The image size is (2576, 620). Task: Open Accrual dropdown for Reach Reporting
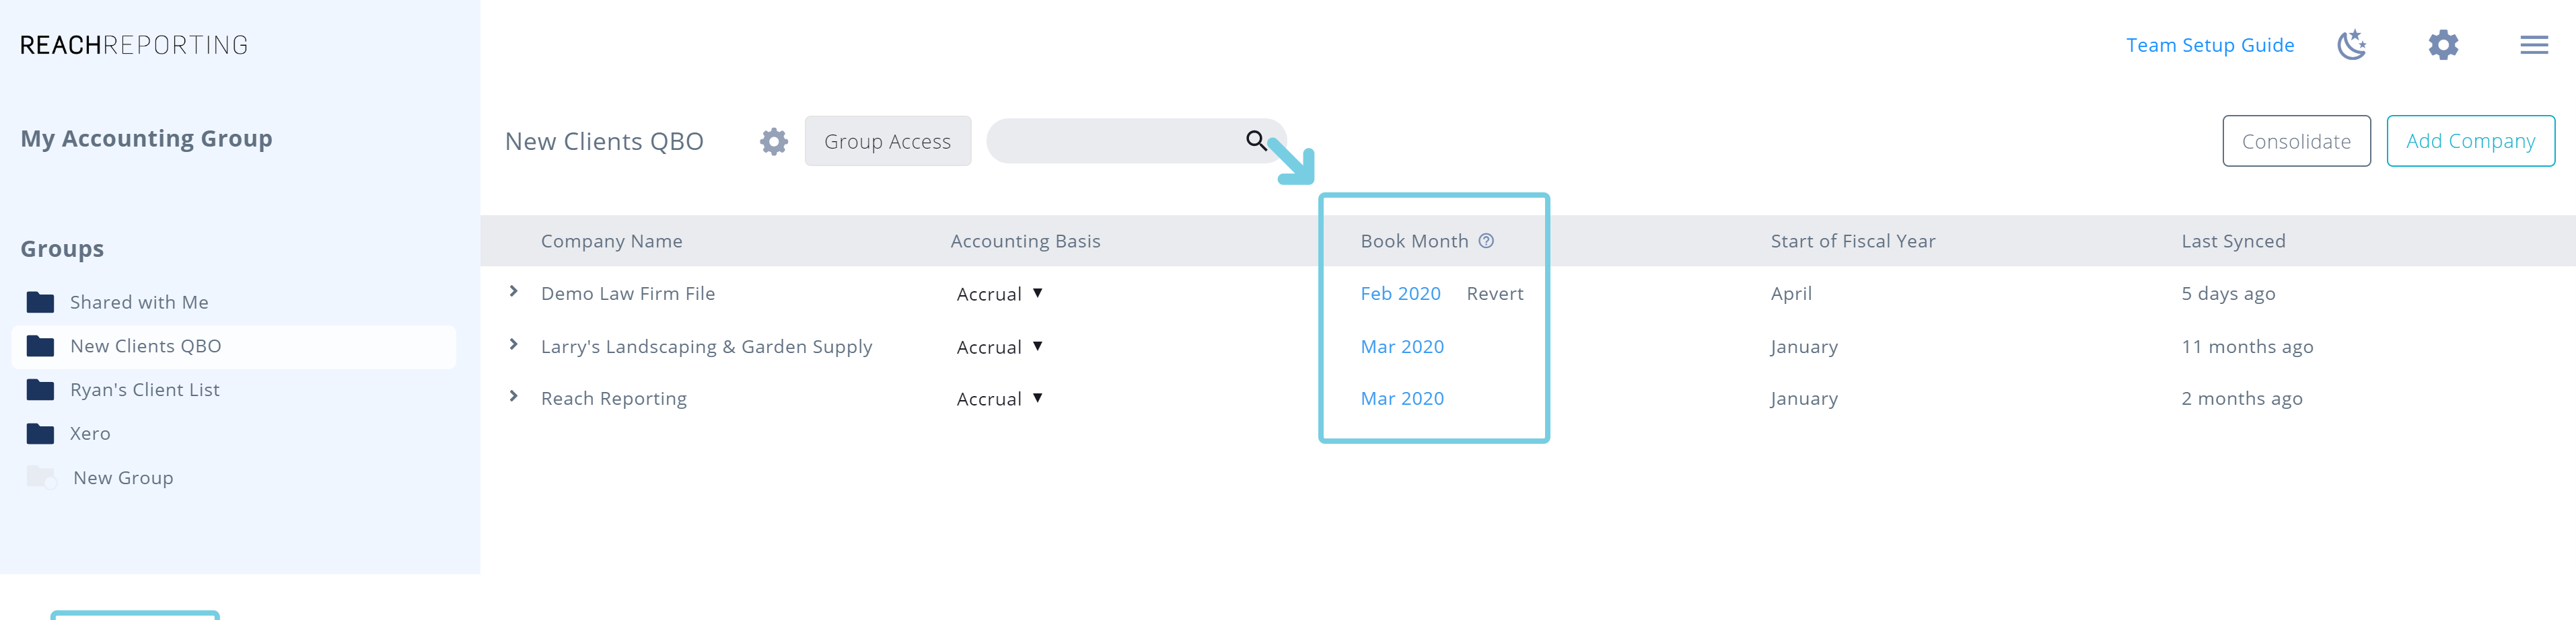coord(999,399)
